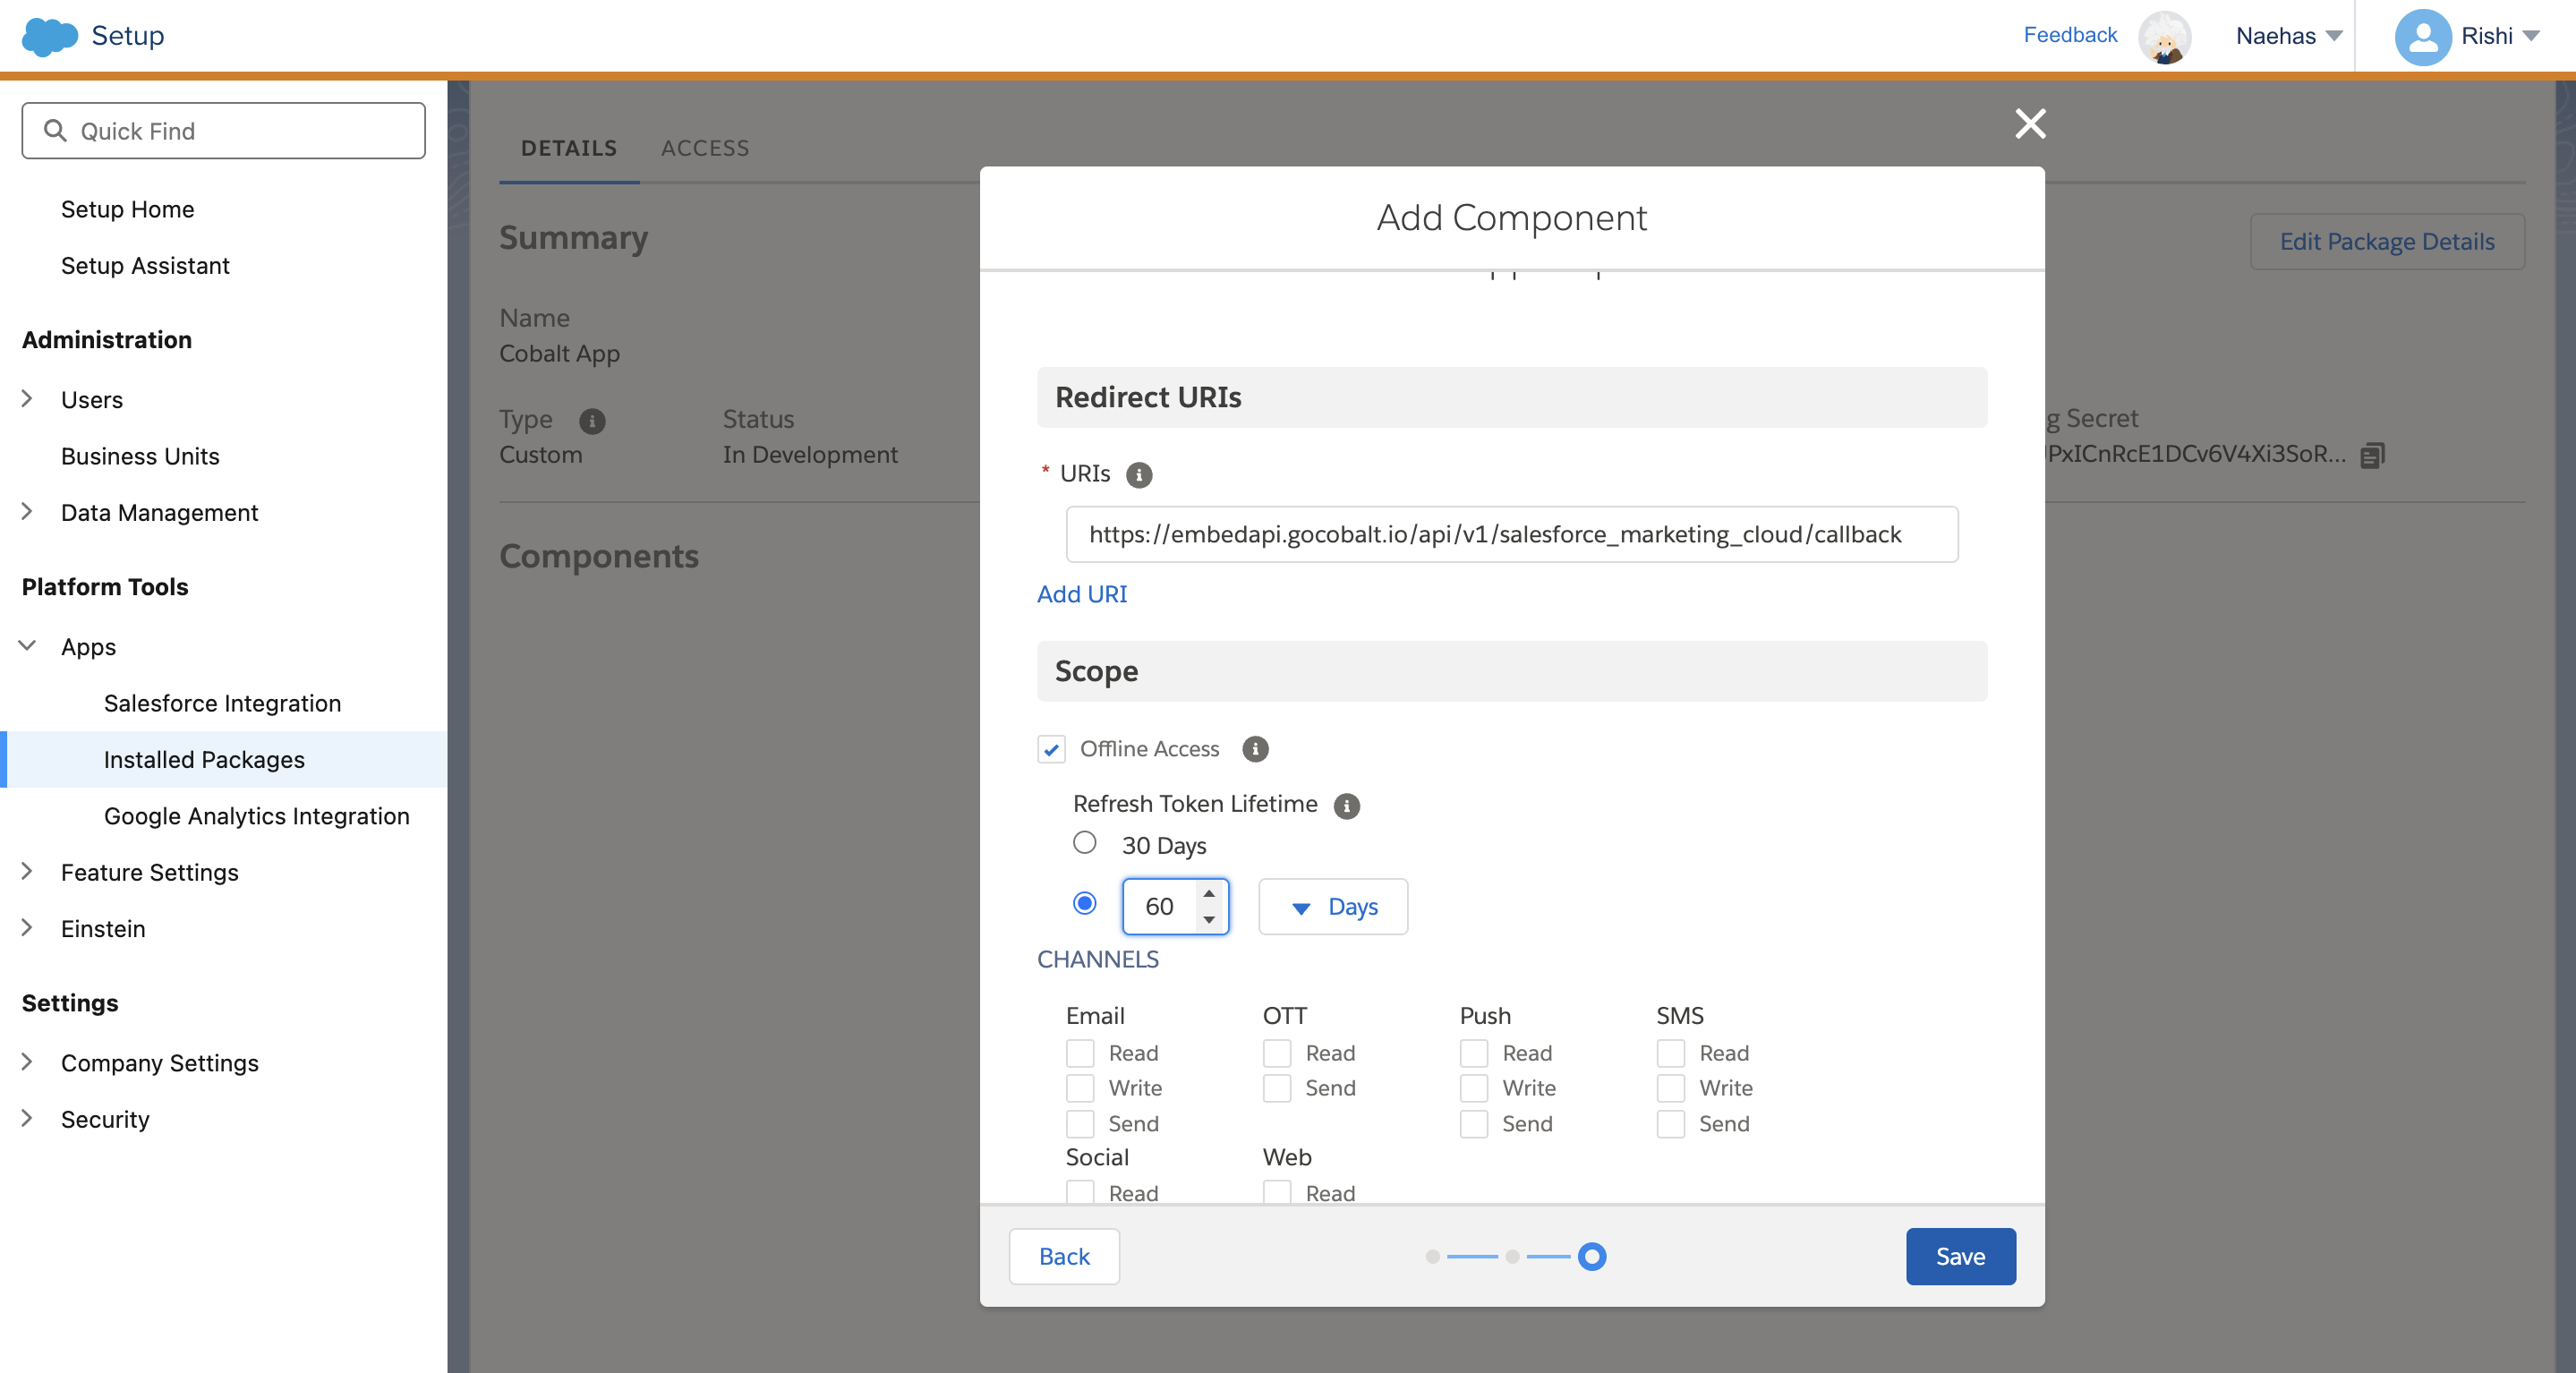Click the info icon next to URIs
2576x1373 pixels.
click(1139, 474)
